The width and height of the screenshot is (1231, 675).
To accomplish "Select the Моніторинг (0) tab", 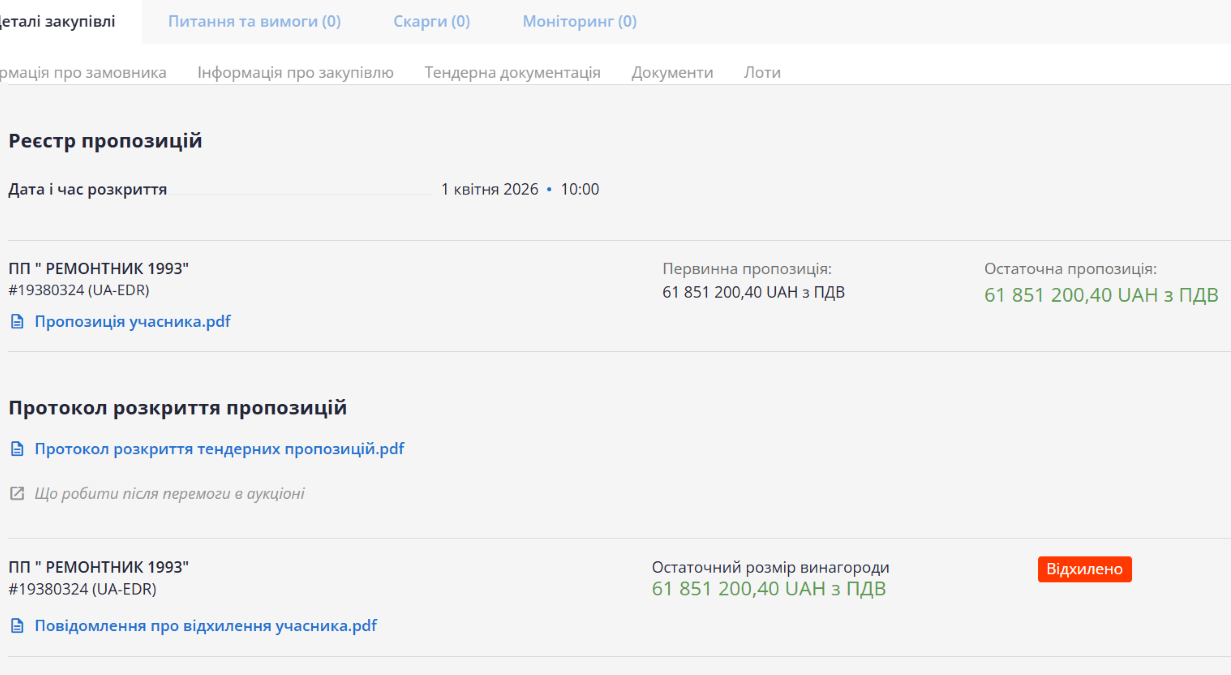I will click(x=579, y=21).
